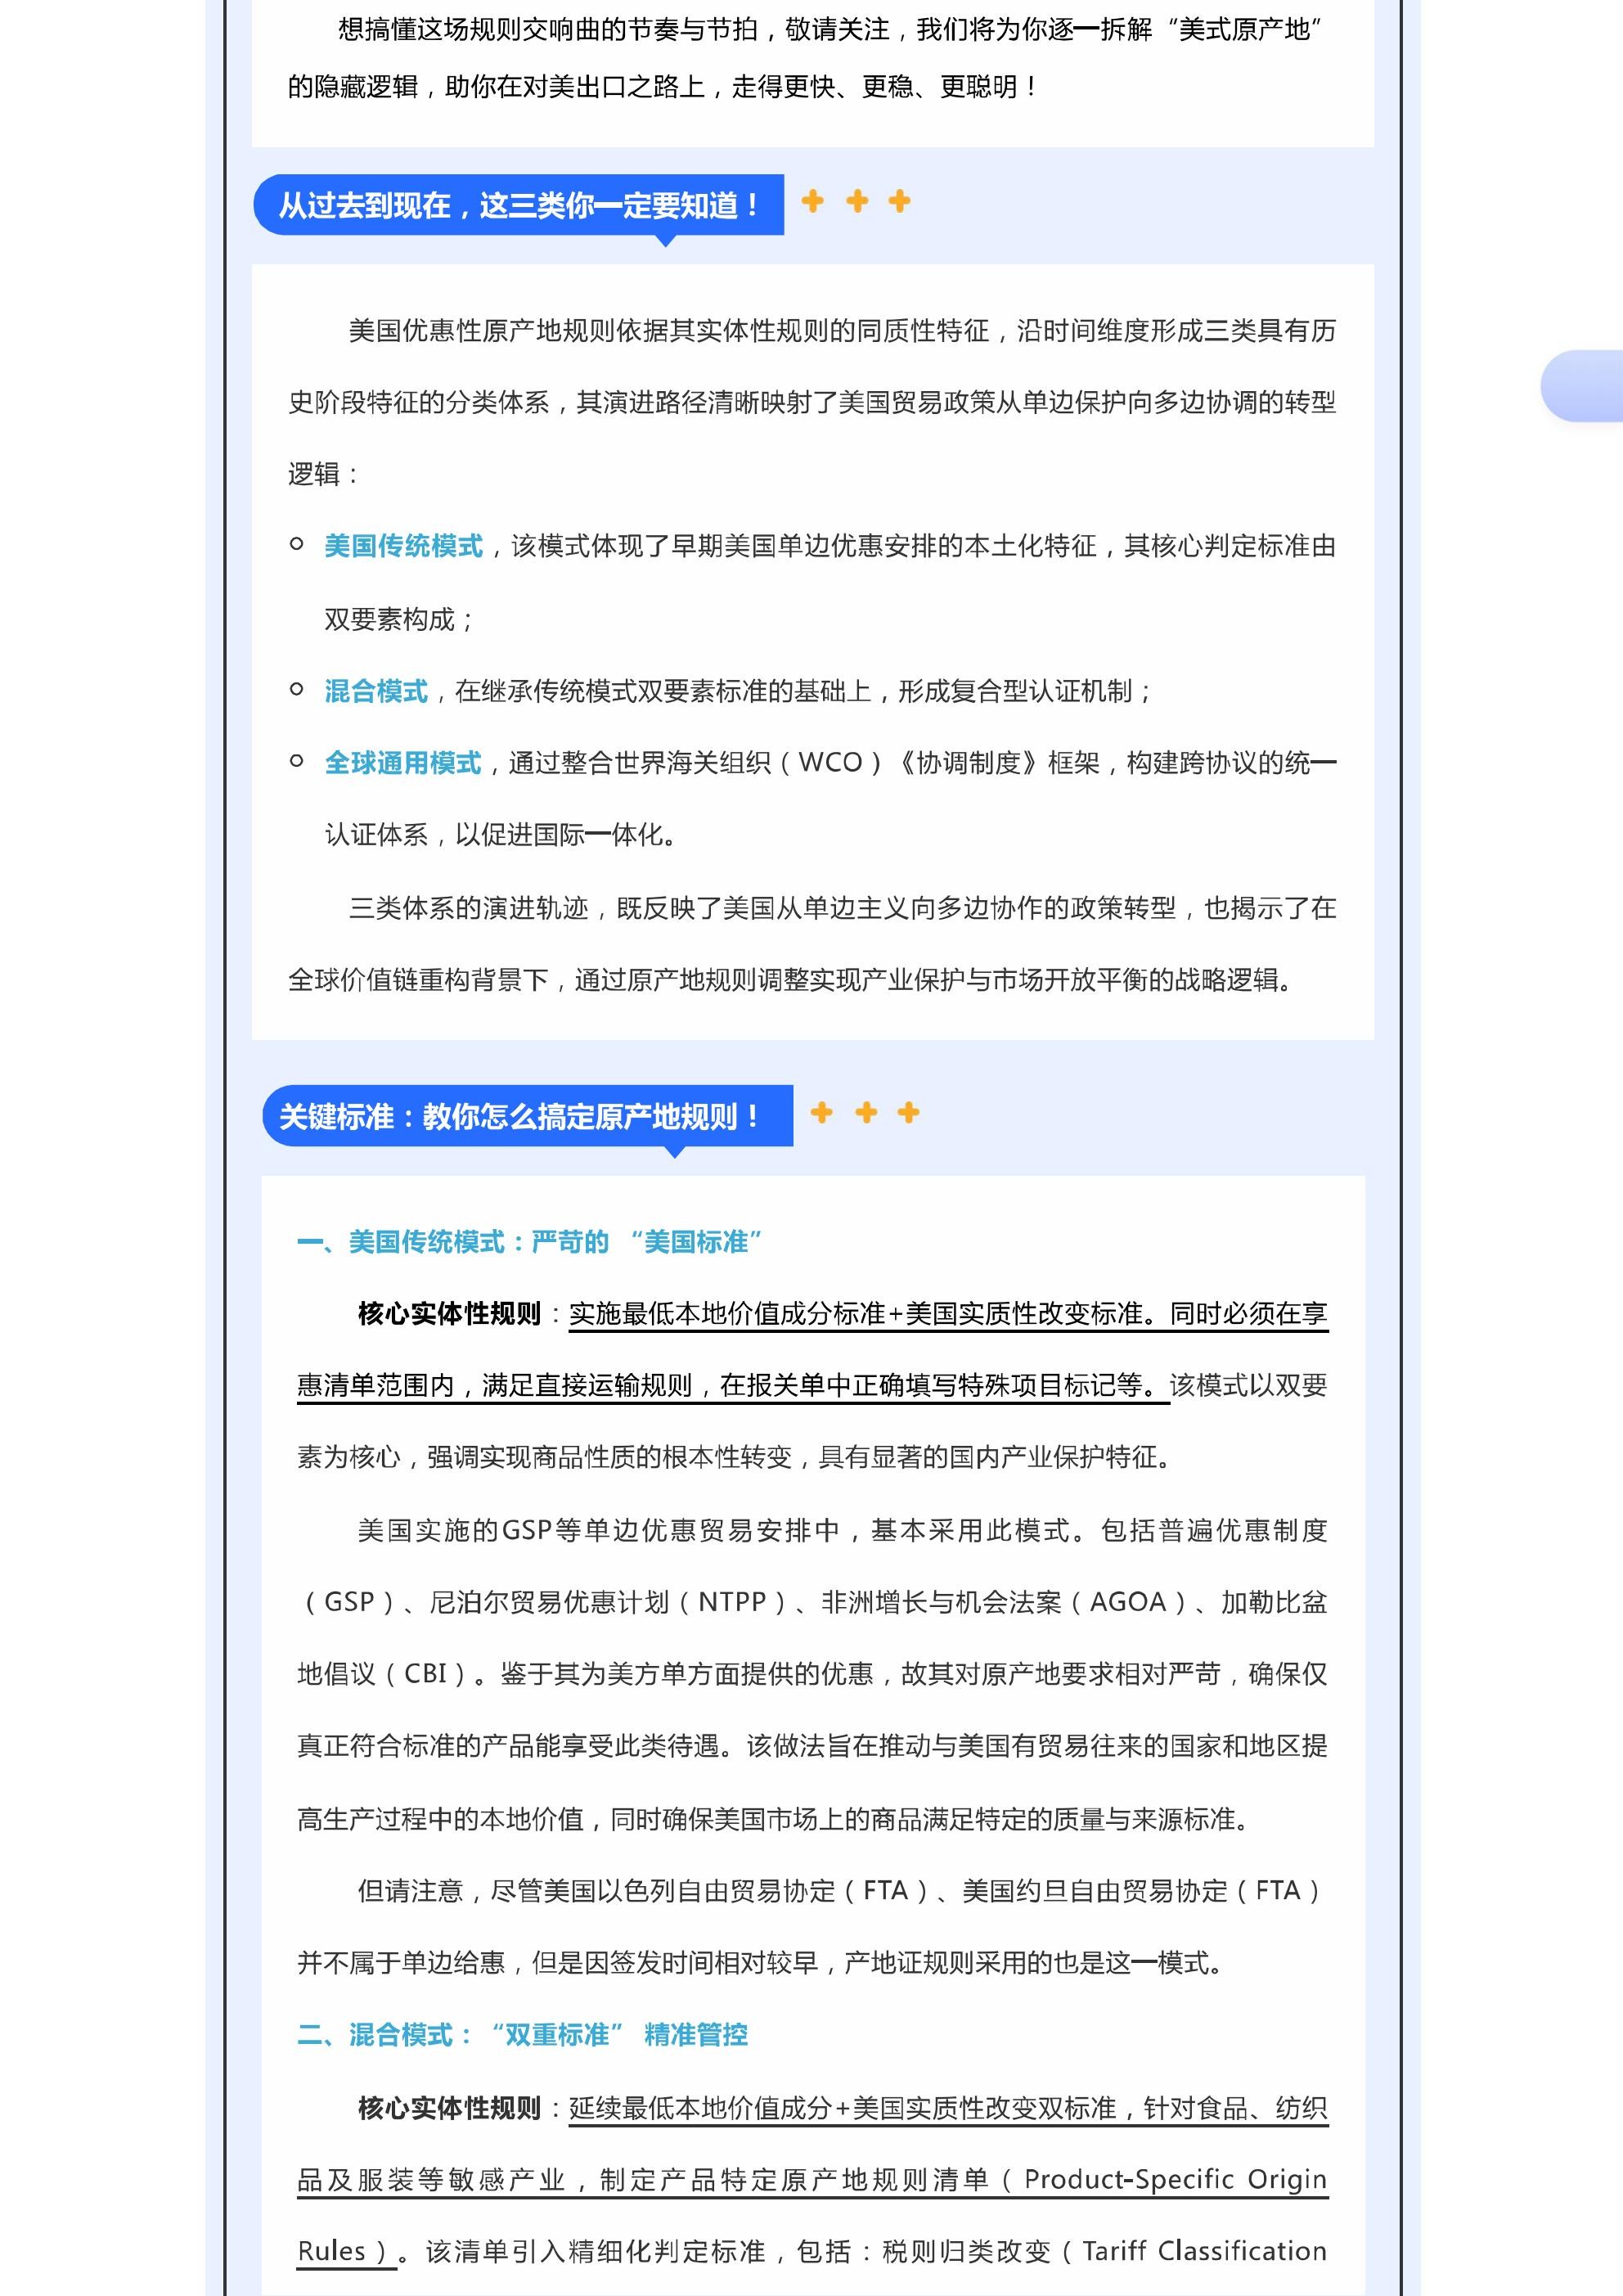The width and height of the screenshot is (1623, 2296).
Task: Click the downward arrow under the "关键标准" banner
Action: [674, 1152]
